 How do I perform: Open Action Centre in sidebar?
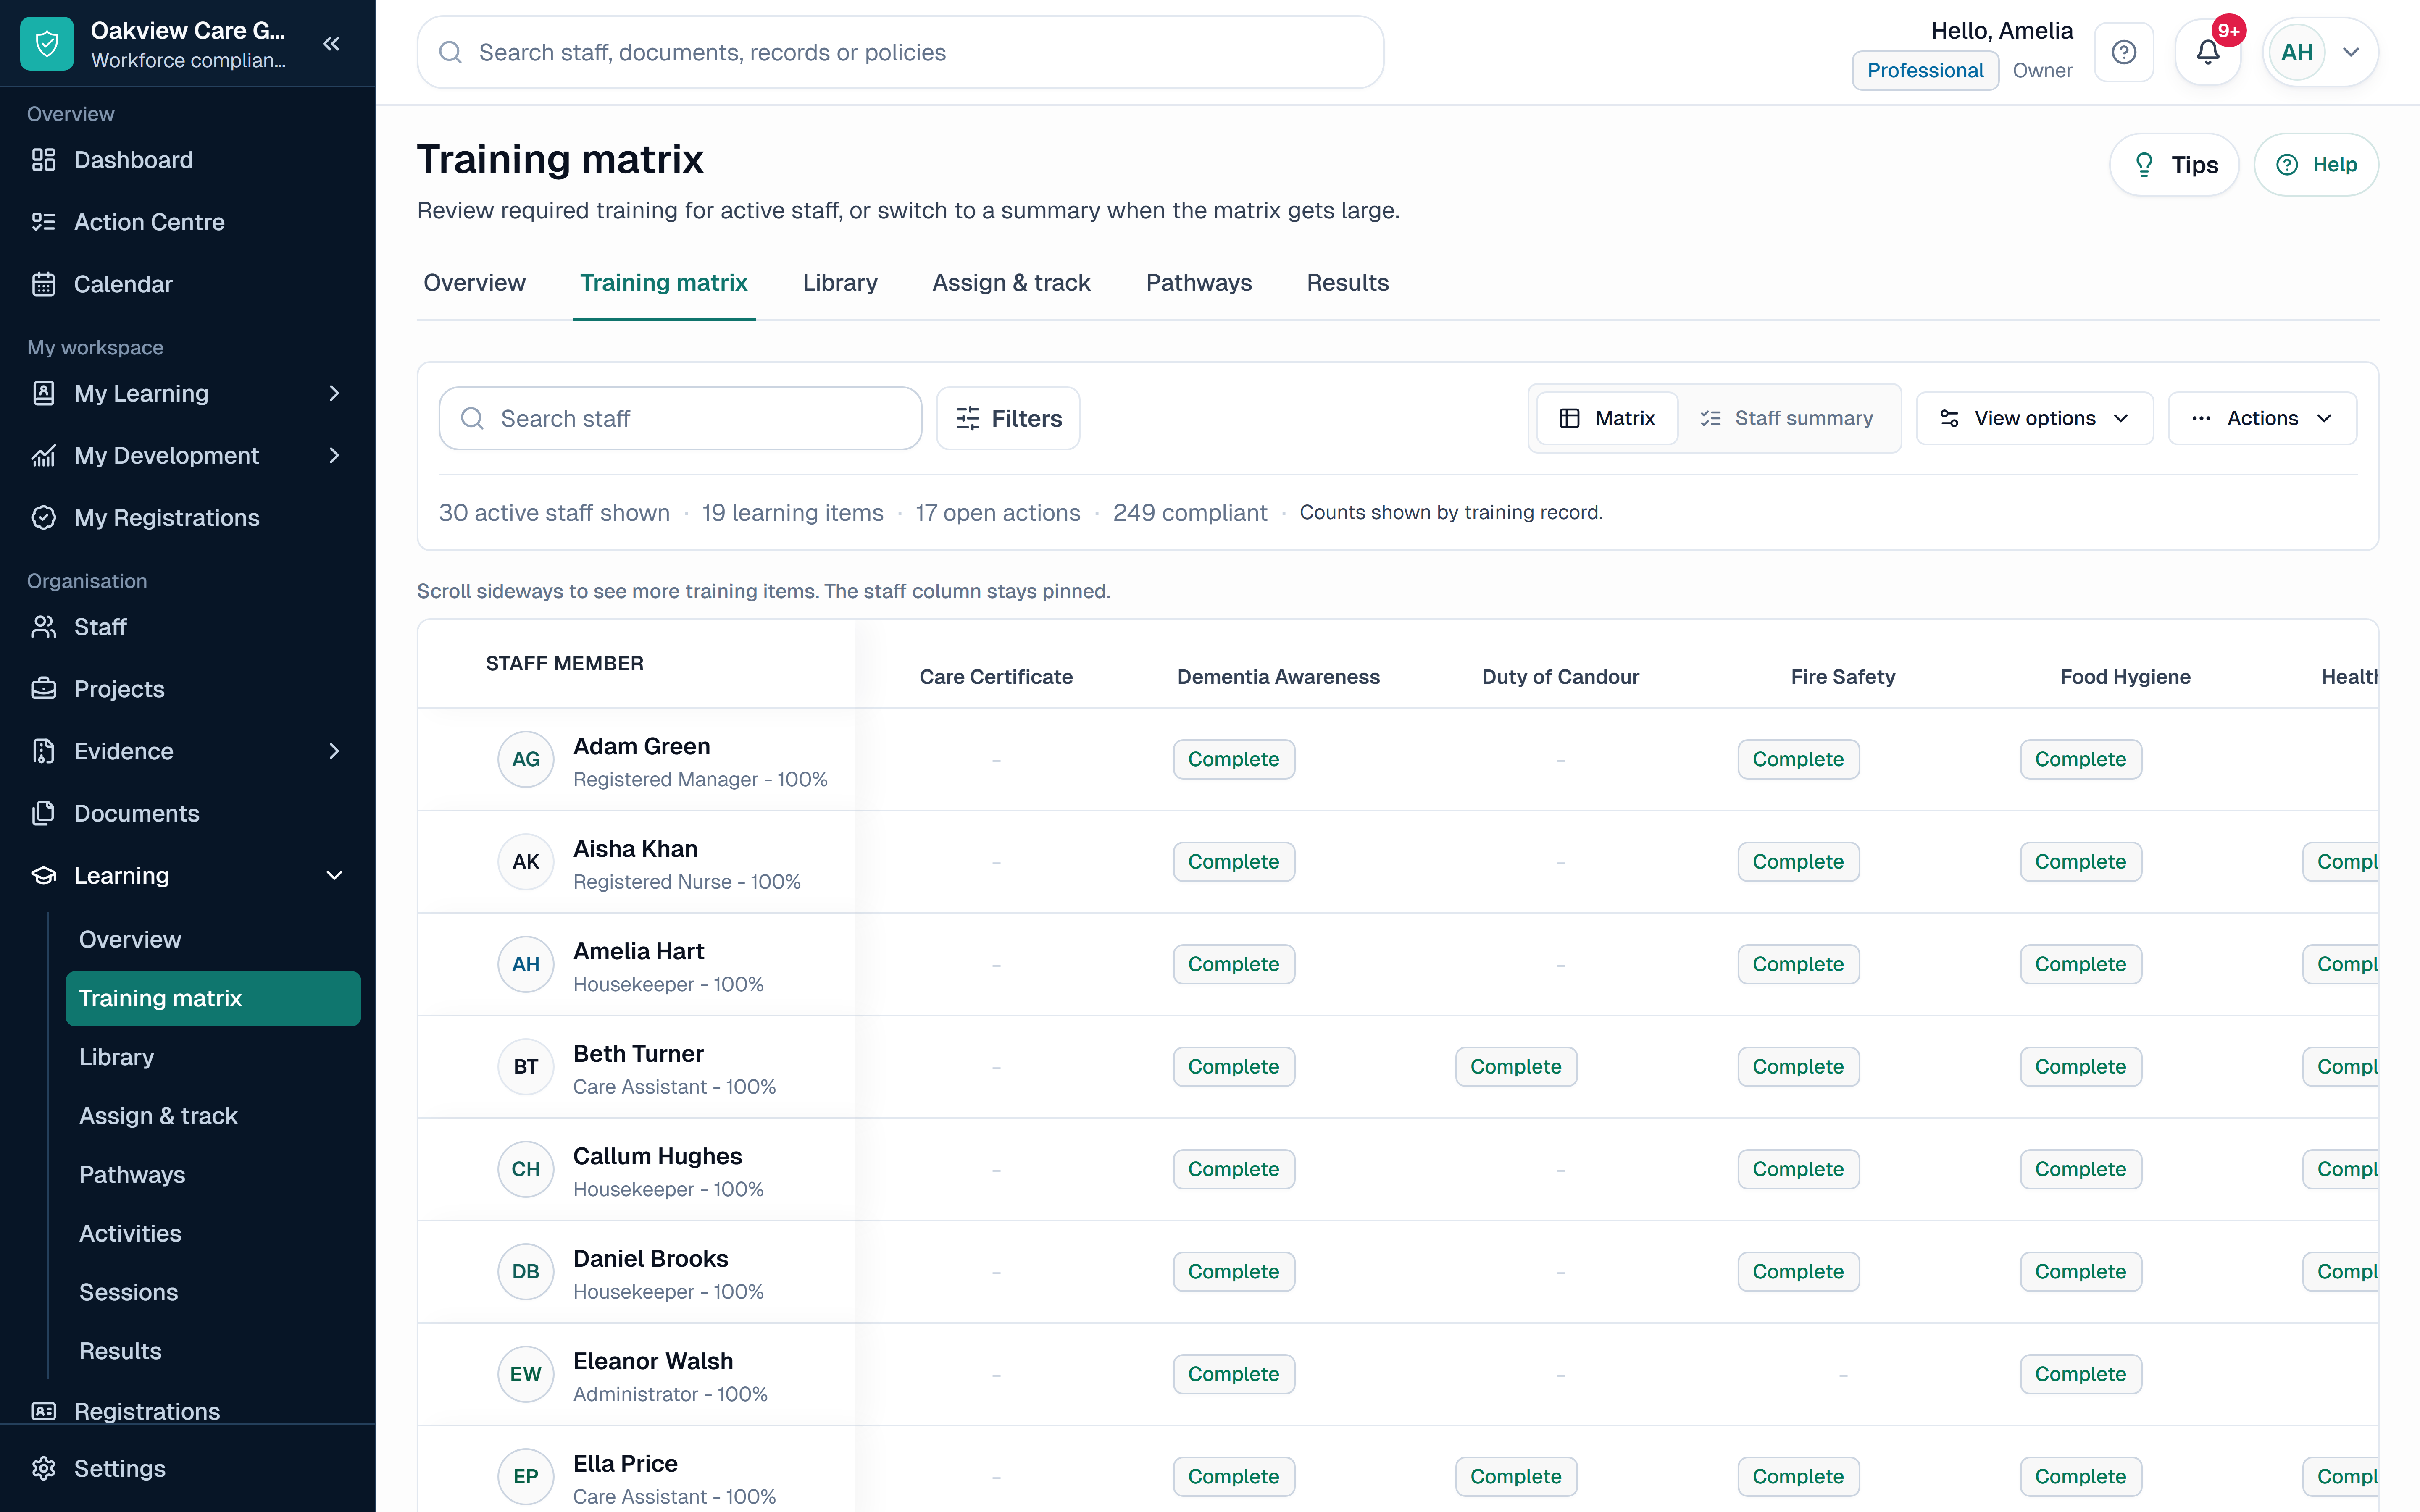[x=188, y=222]
